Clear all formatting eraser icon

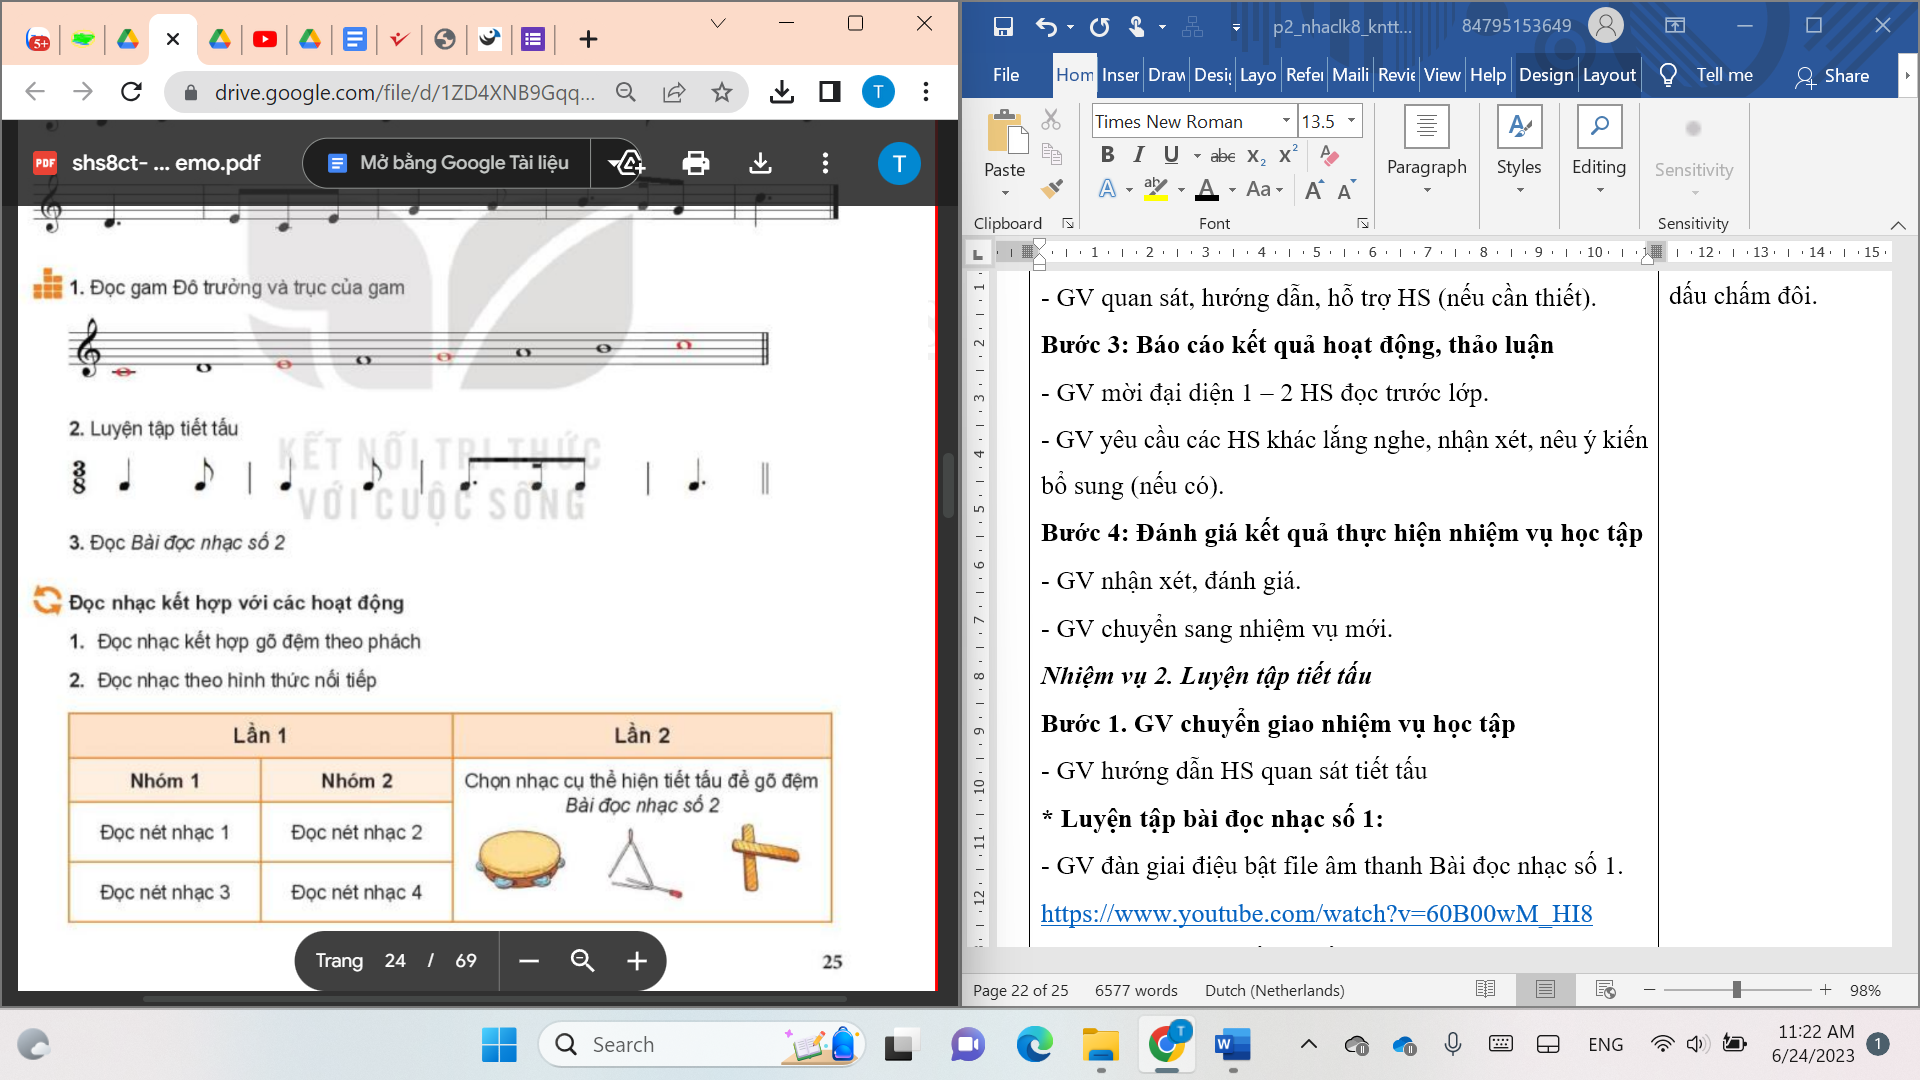point(1329,155)
